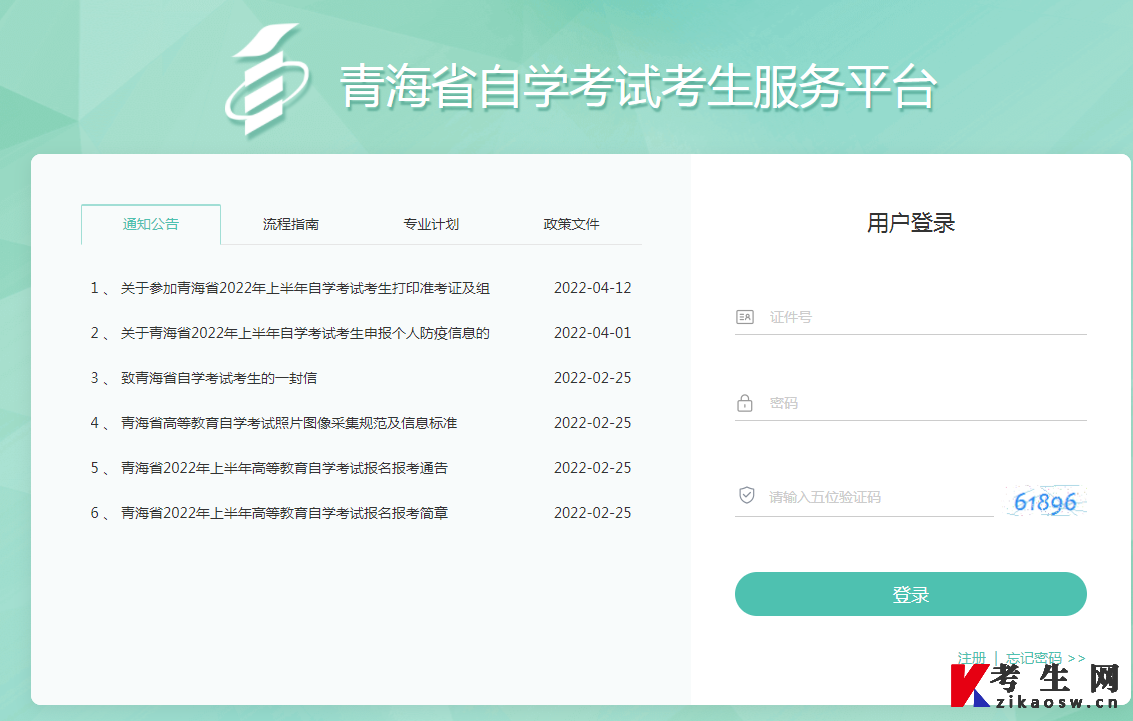Open the 报名报考通告 notice
Screen dimensions: 1133x721
[284, 468]
